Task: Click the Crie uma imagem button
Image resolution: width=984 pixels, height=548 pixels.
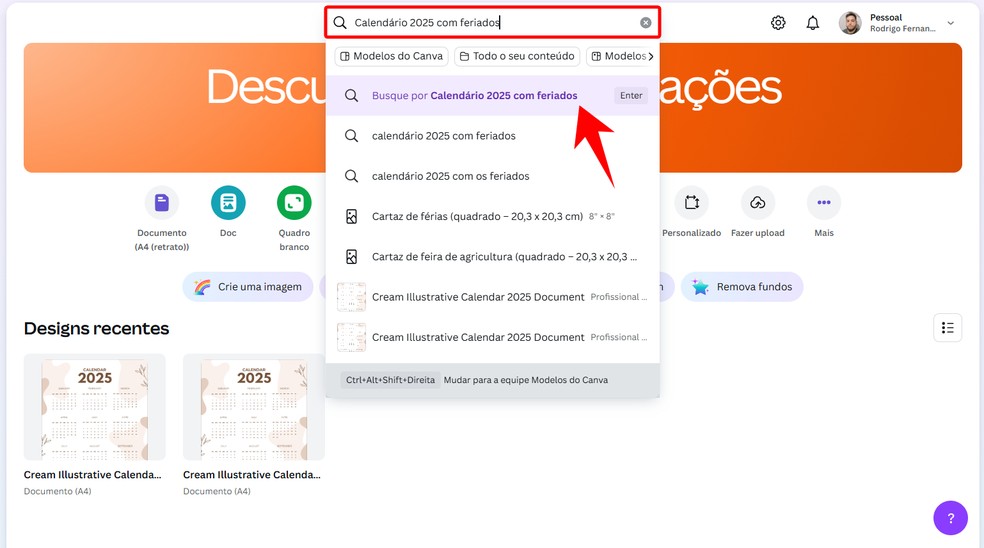Action: [x=248, y=287]
